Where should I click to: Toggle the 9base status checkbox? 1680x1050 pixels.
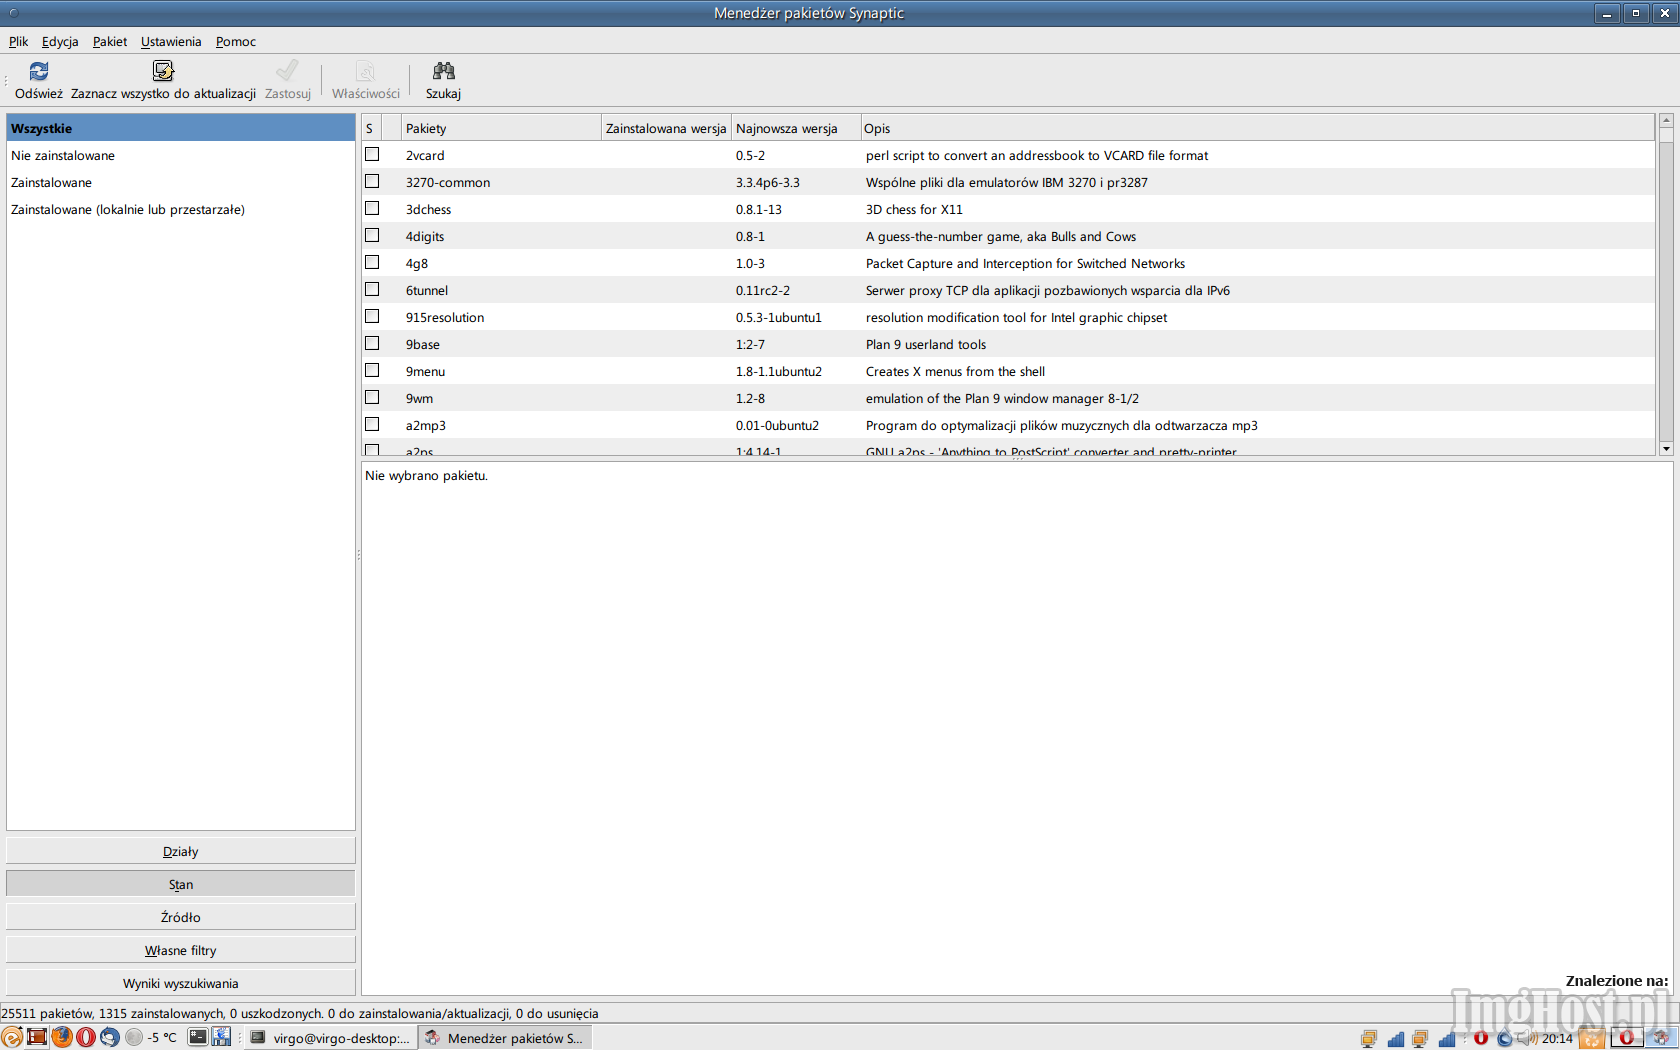tap(372, 343)
